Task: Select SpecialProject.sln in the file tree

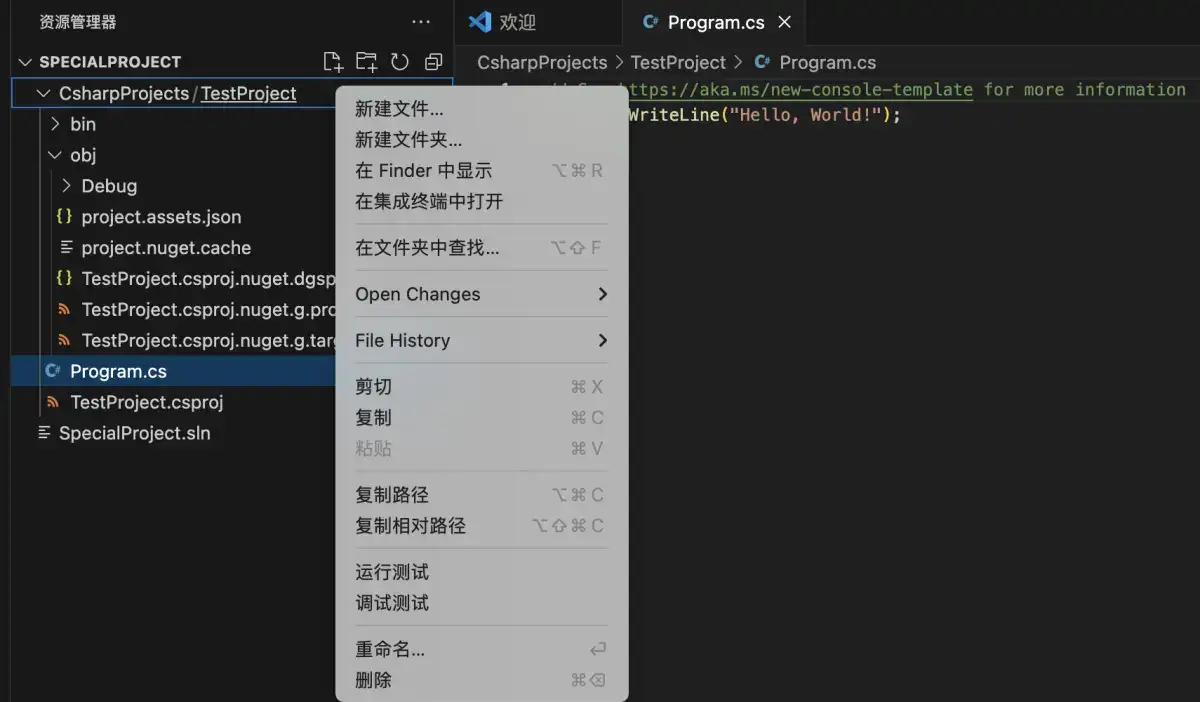Action: (134, 433)
